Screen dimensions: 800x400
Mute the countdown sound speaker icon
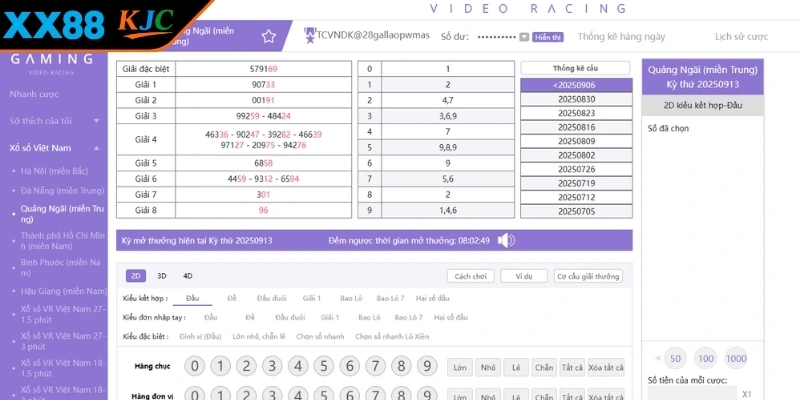[x=507, y=240]
